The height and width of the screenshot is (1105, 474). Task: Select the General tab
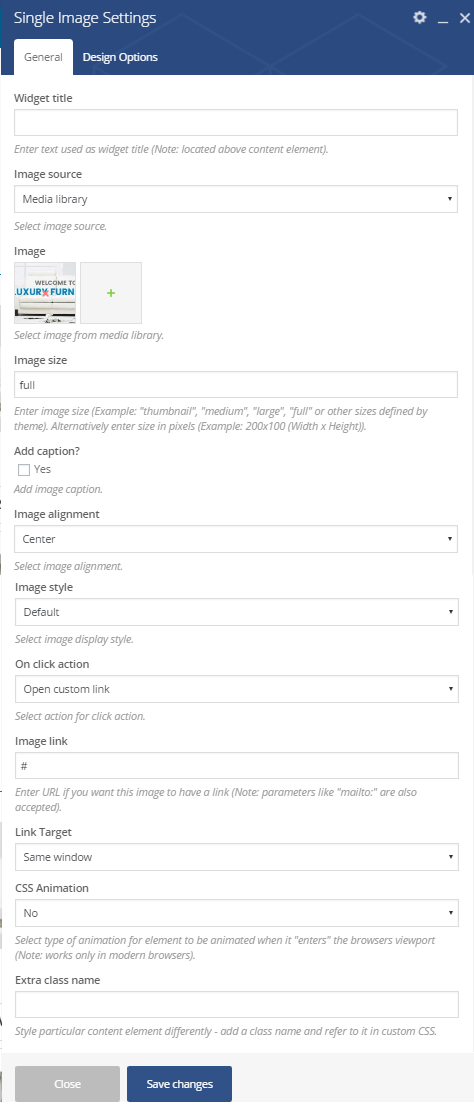[x=44, y=57]
